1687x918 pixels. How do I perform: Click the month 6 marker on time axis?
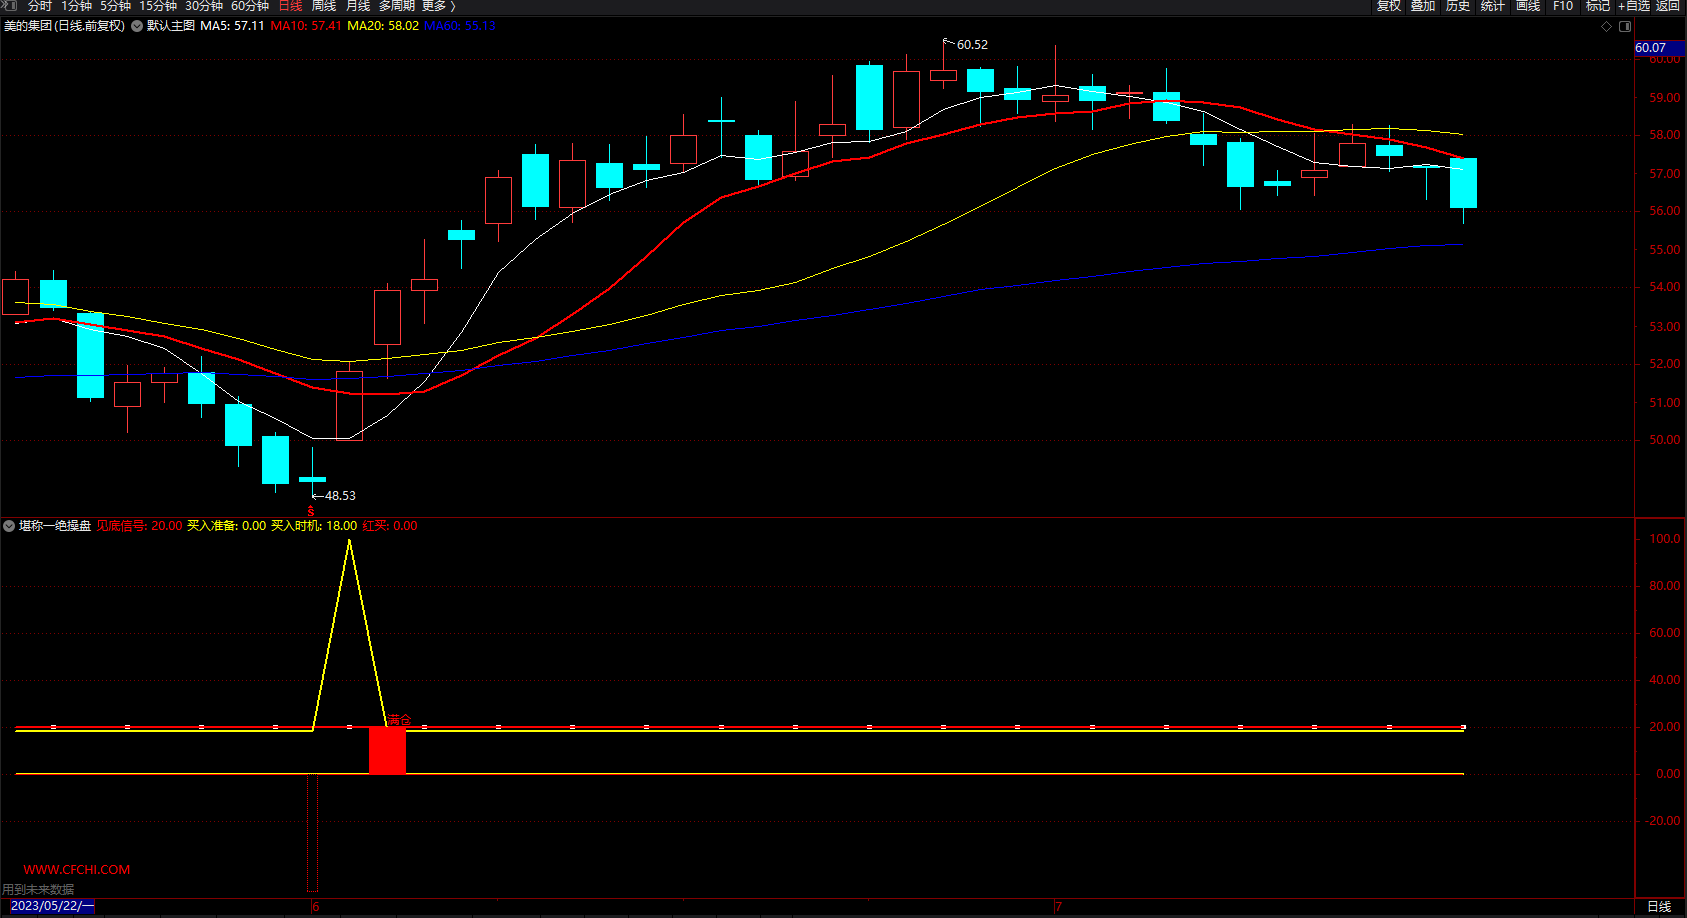click(x=316, y=907)
